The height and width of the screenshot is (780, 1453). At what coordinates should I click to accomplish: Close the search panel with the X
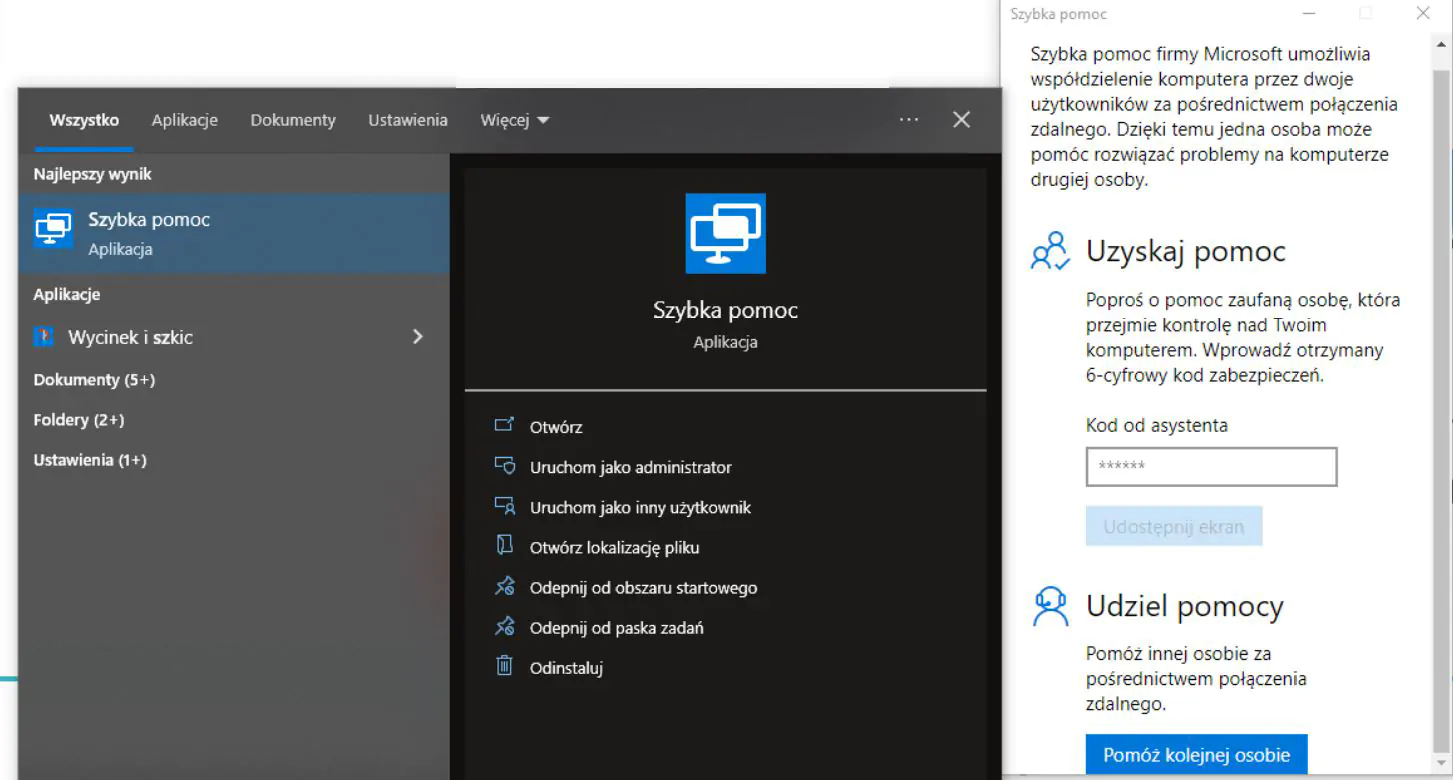[x=961, y=120]
